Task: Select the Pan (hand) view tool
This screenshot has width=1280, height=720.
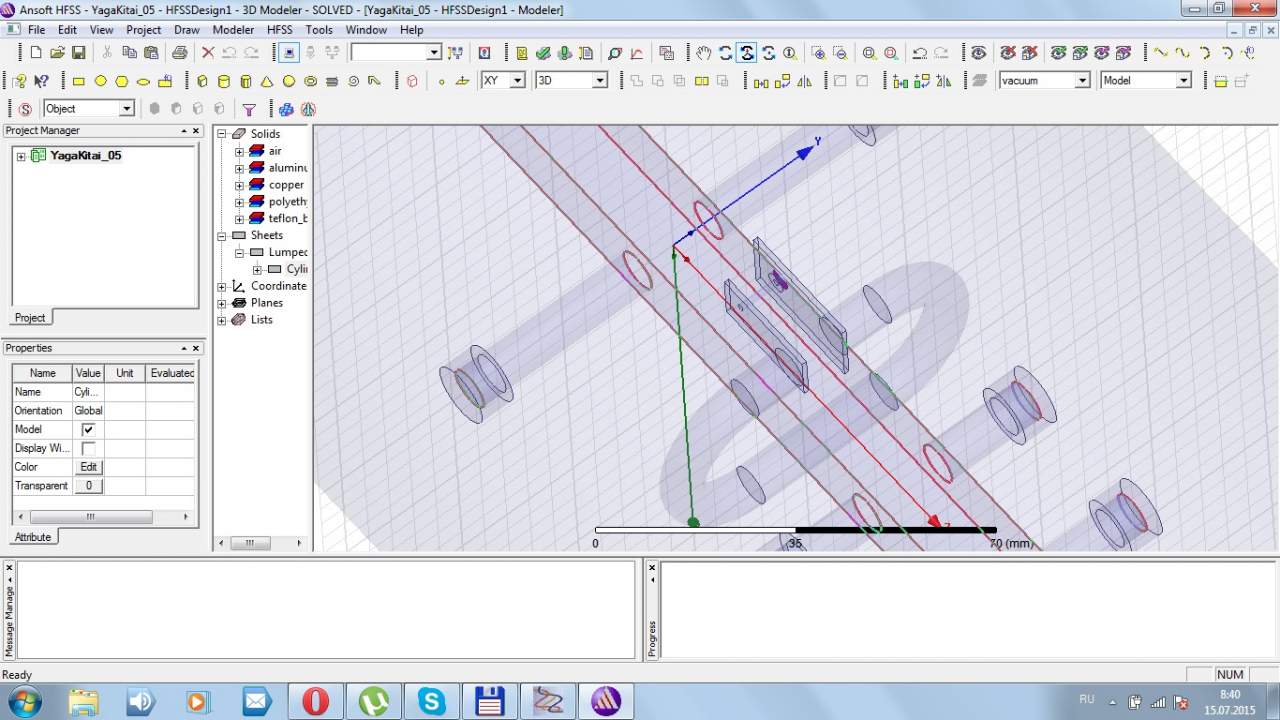Action: (x=704, y=53)
